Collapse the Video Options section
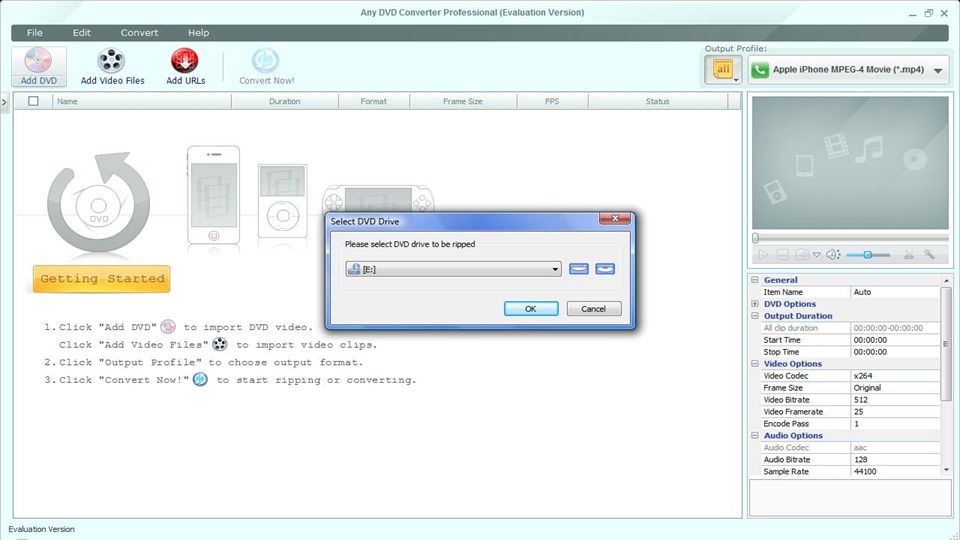Viewport: 960px width, 540px height. [754, 364]
